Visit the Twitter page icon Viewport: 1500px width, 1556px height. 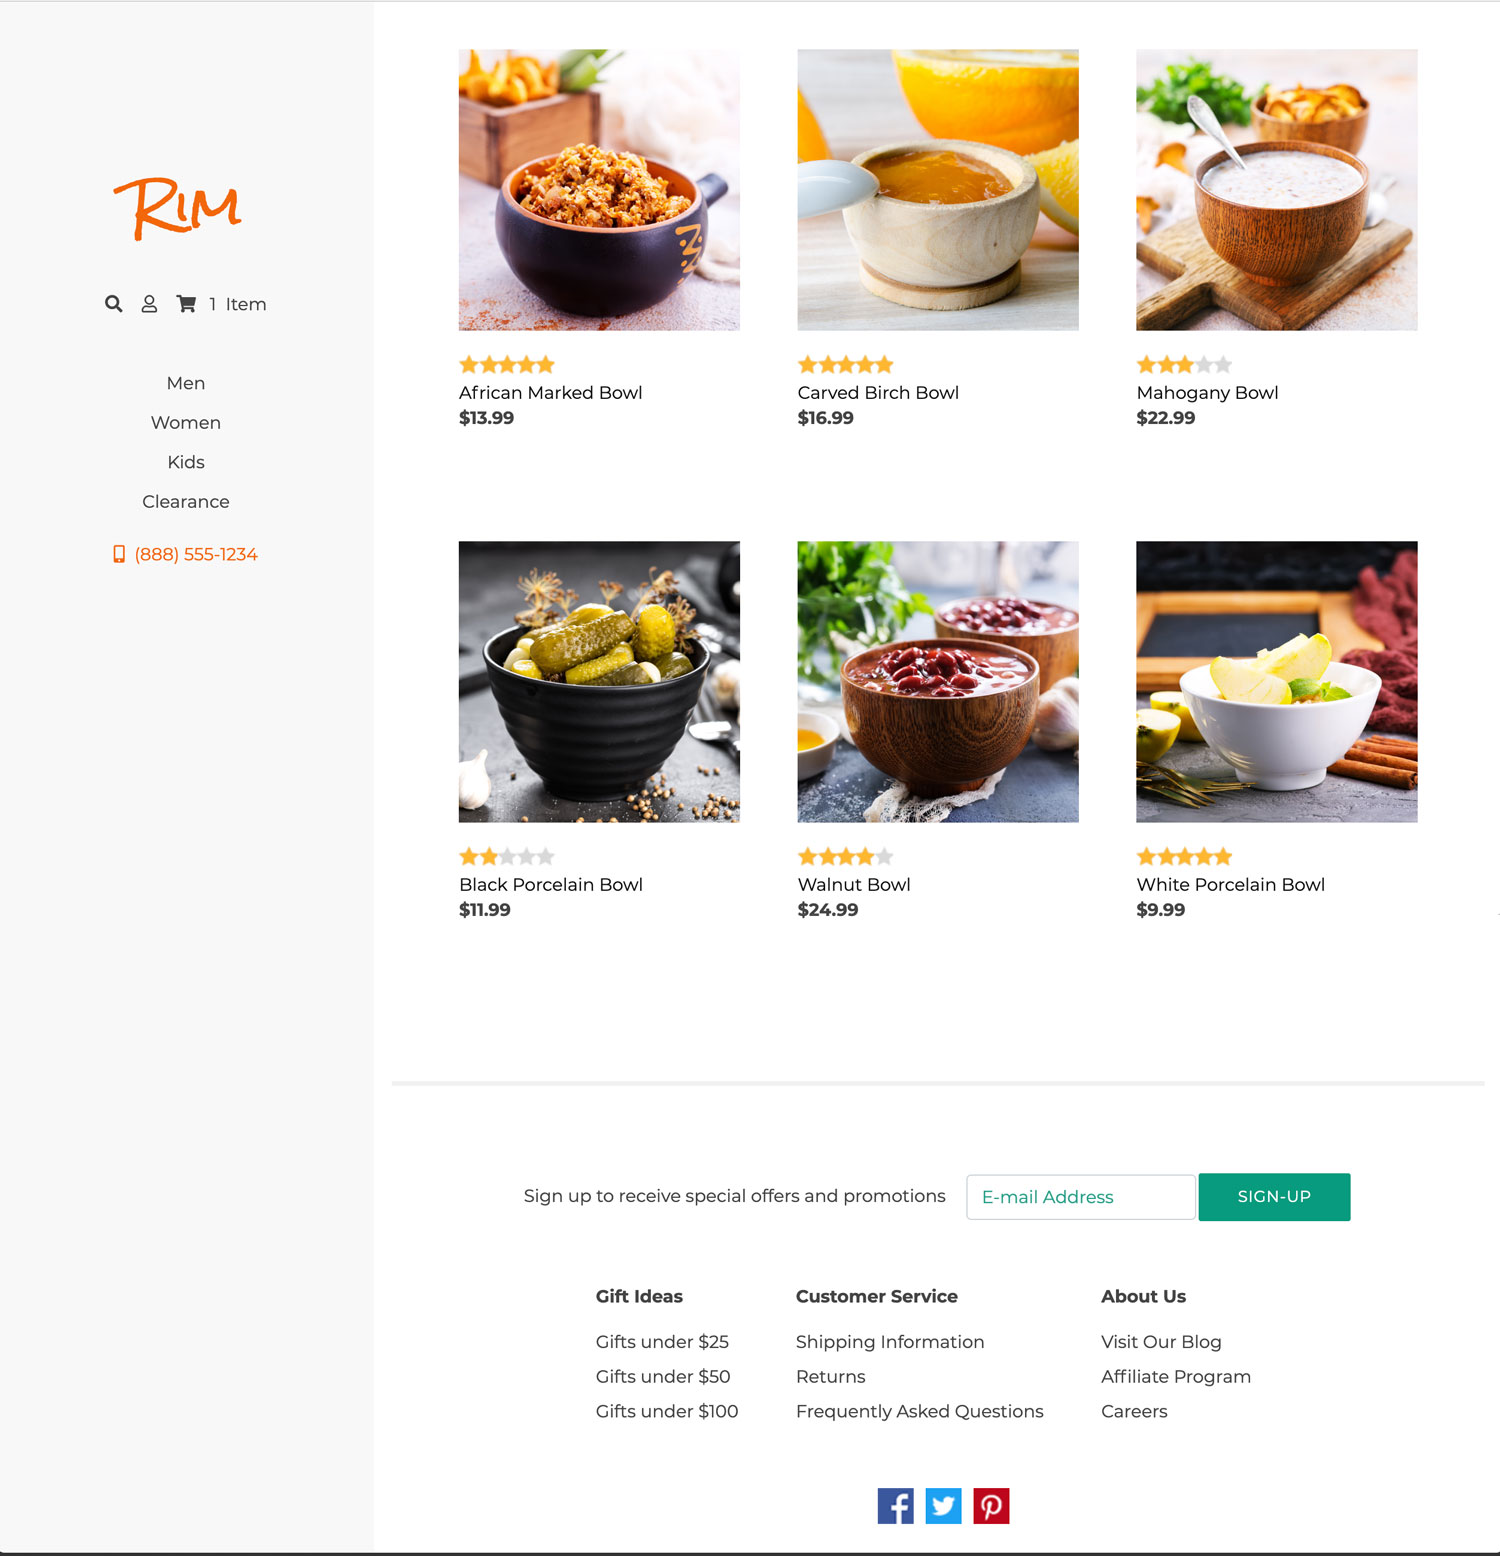pos(943,1506)
